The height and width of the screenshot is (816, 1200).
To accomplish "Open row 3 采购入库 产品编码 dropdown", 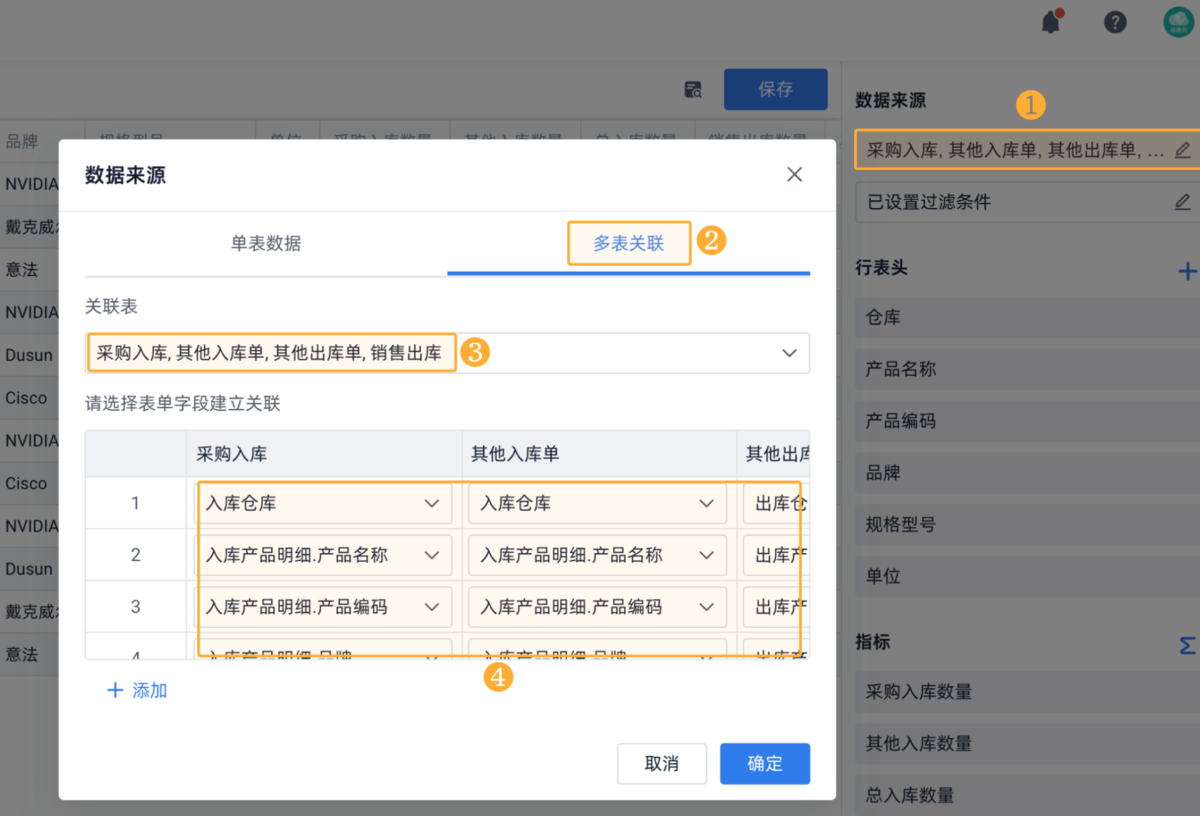I will 323,607.
